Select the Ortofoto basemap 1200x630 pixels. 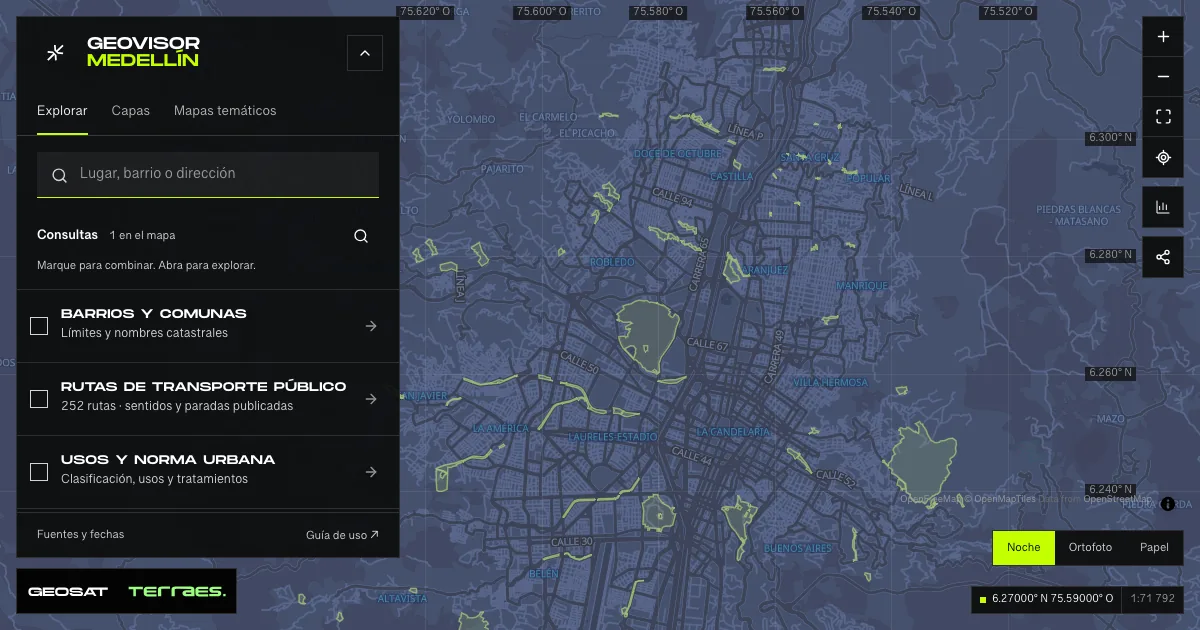1090,548
